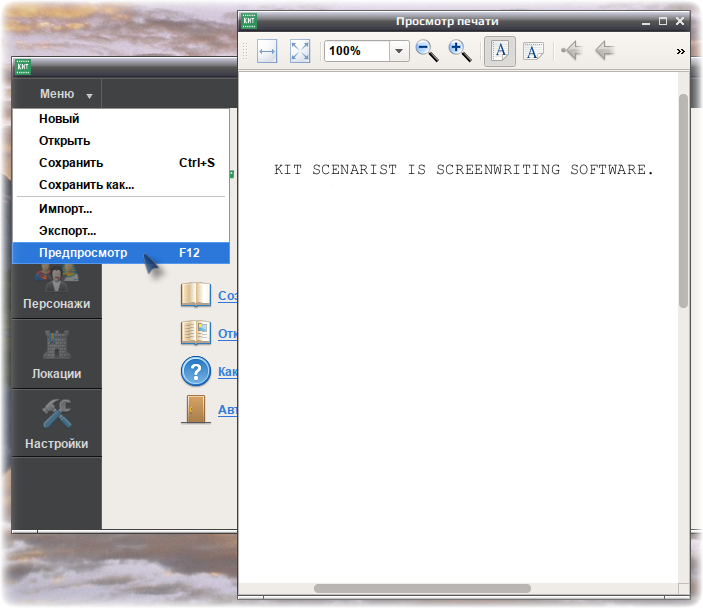Zoom out with the minus magnifier icon
This screenshot has height=608, width=703.
pyautogui.click(x=427, y=51)
